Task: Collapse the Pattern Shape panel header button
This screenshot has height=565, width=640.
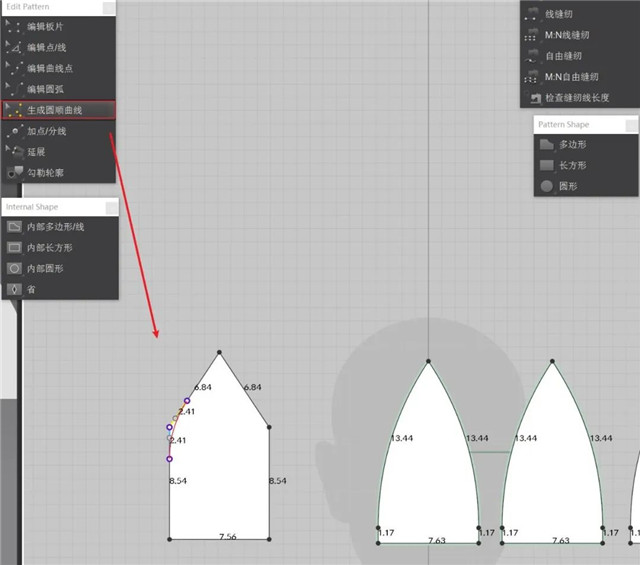Action: 626,125
